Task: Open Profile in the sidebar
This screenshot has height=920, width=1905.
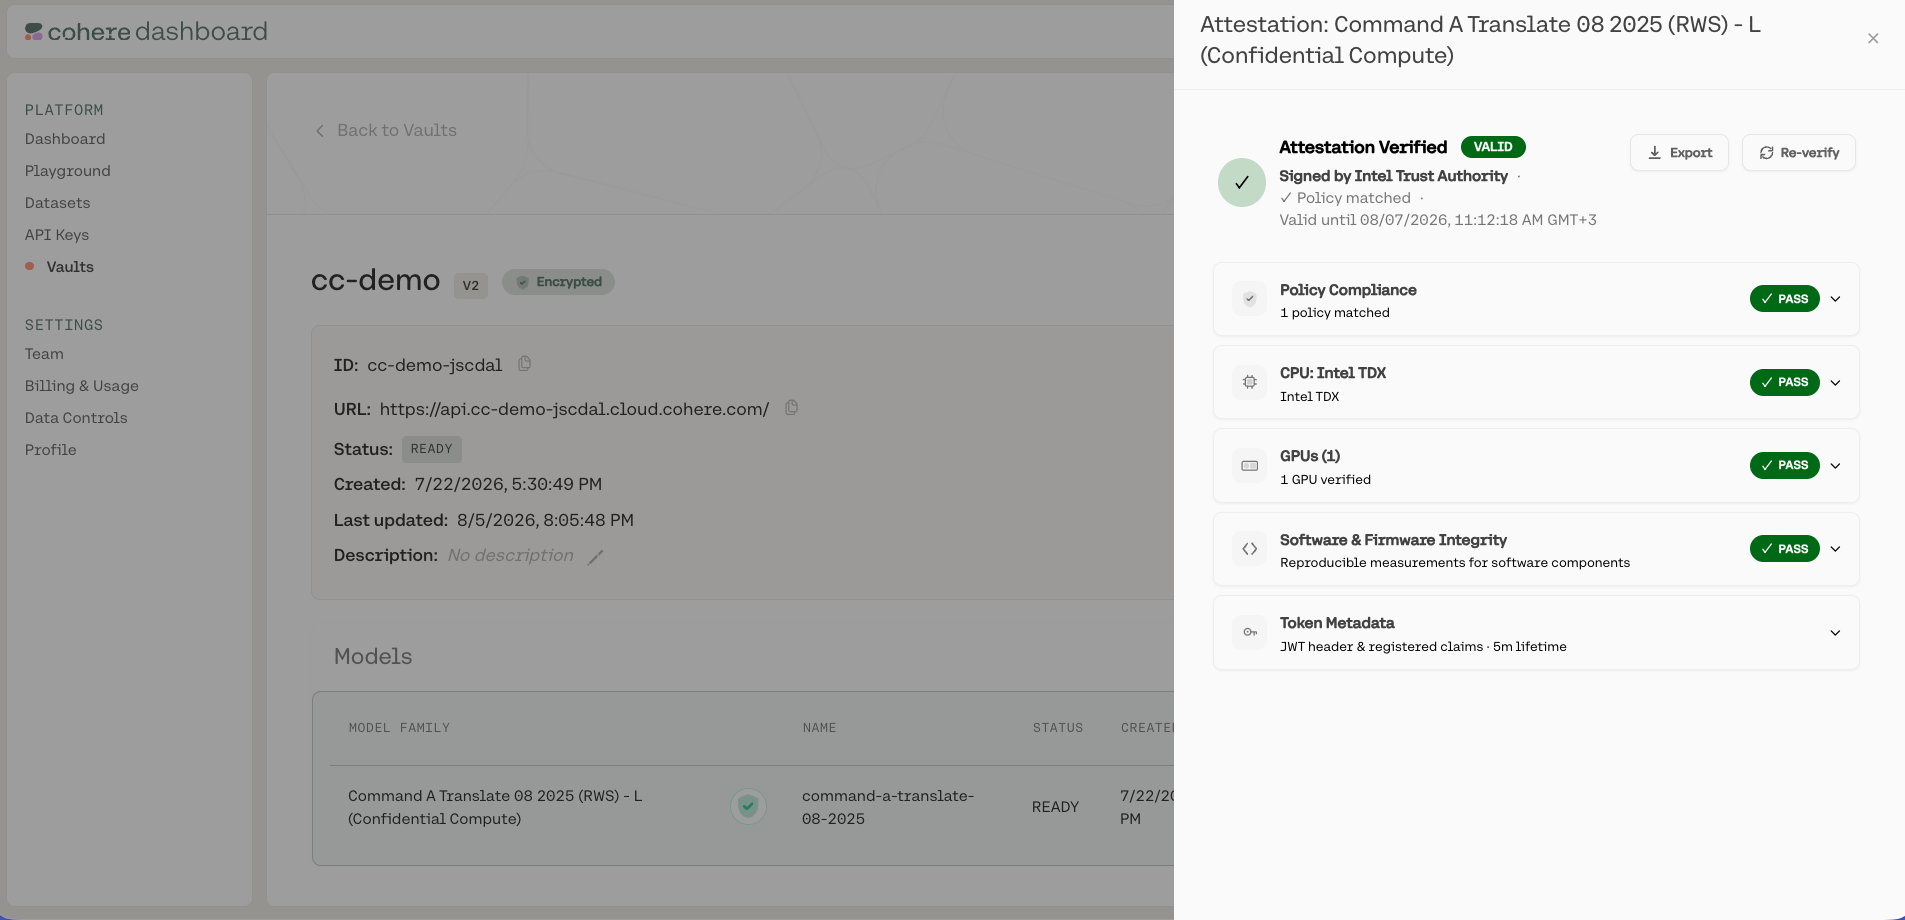Action: click(x=51, y=450)
